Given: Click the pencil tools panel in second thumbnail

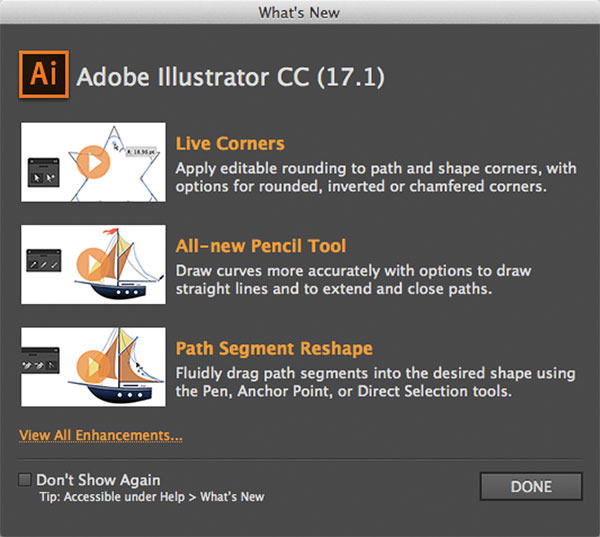Looking at the screenshot, I should tap(41, 264).
